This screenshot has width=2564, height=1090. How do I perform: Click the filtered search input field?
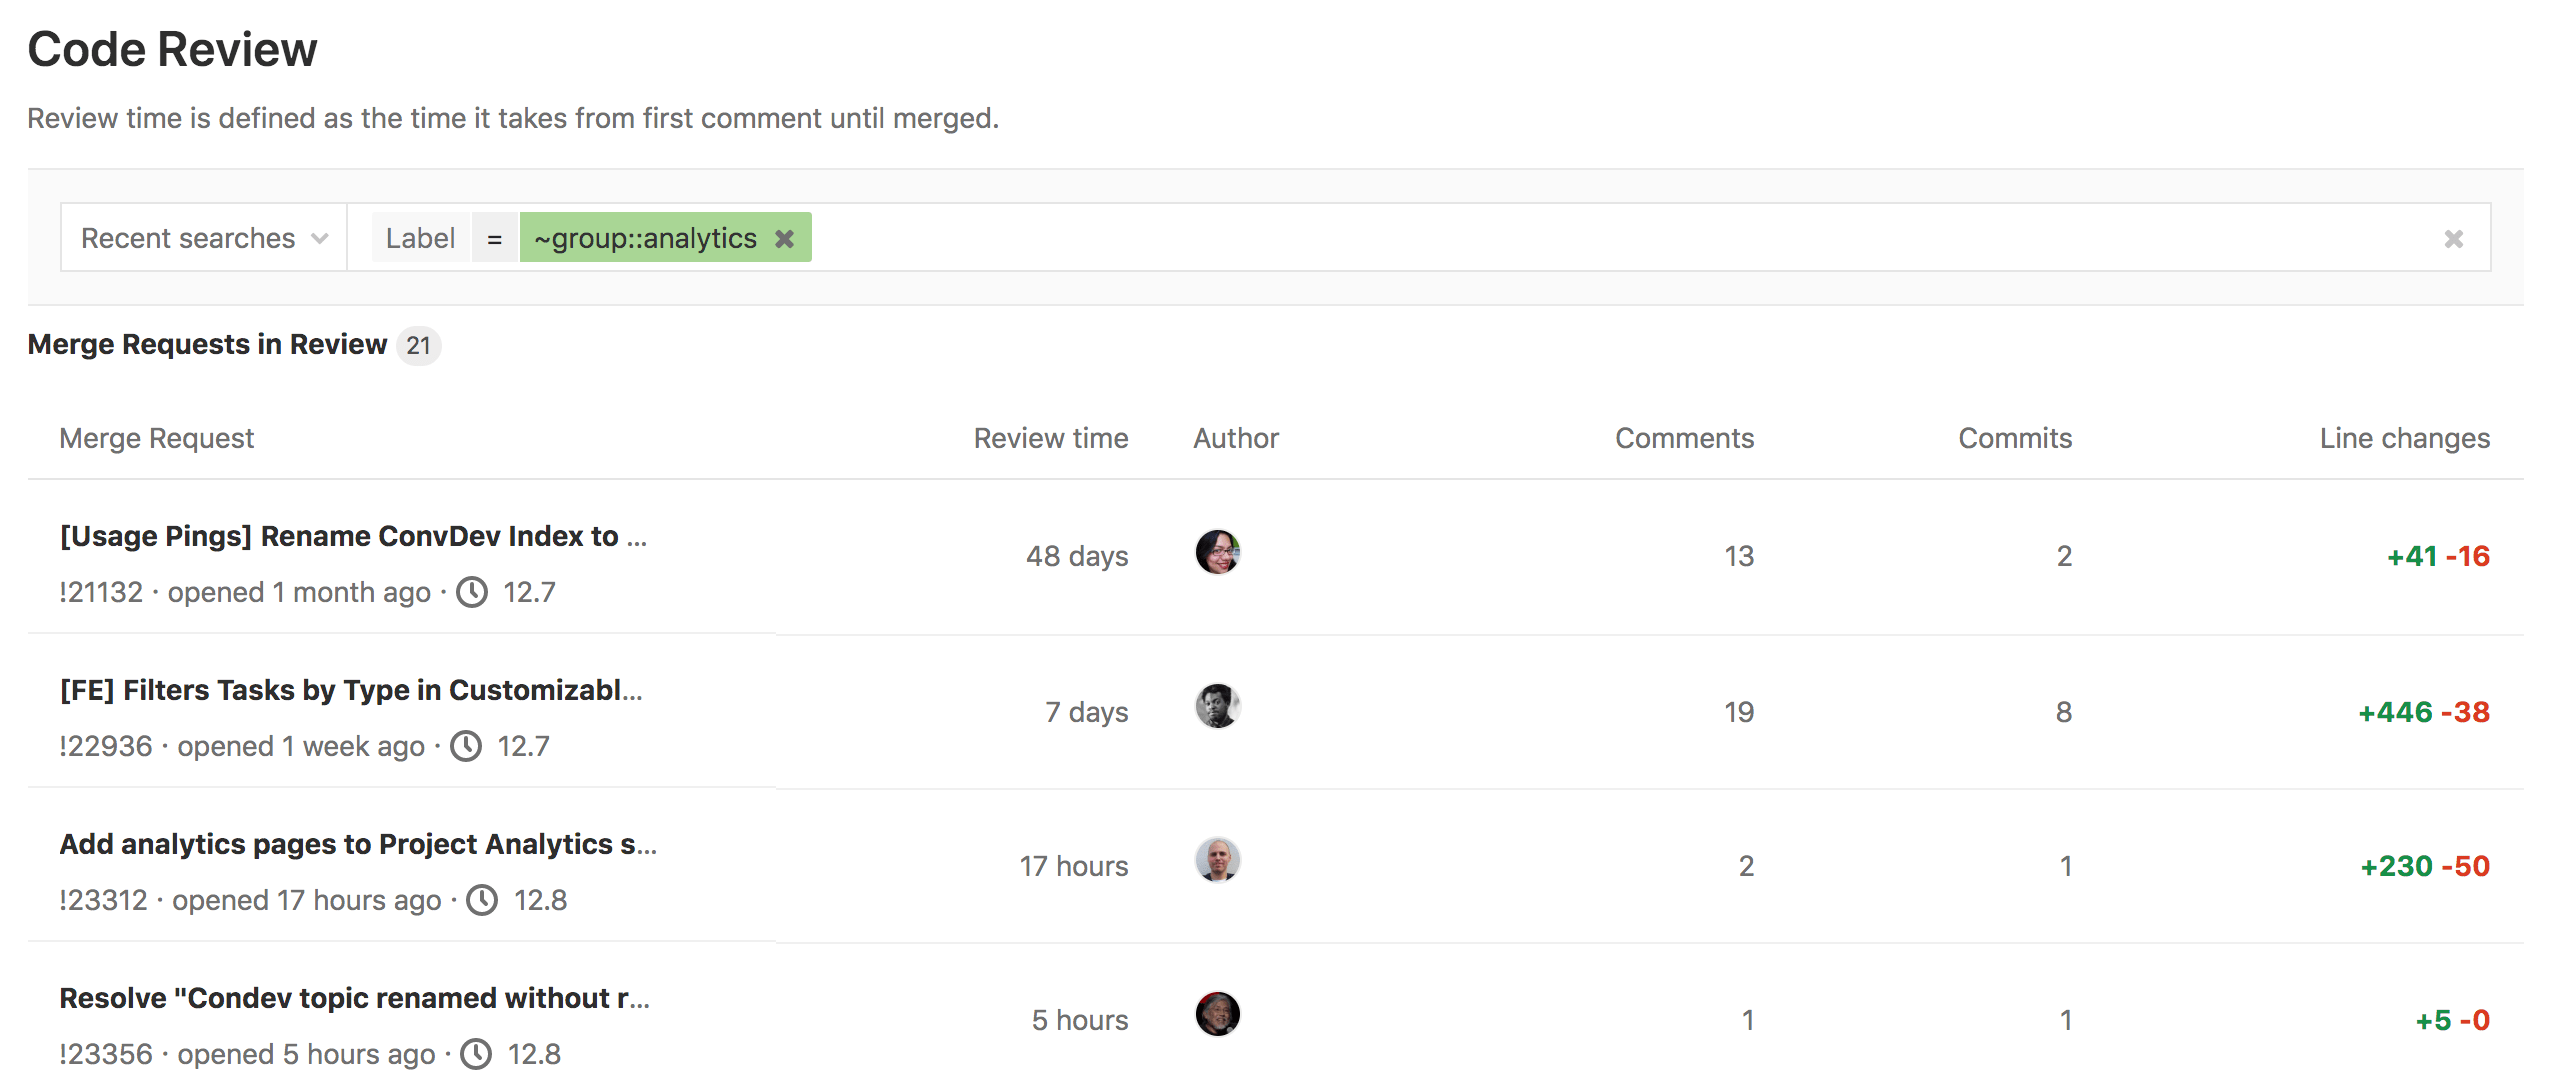click(1500, 237)
